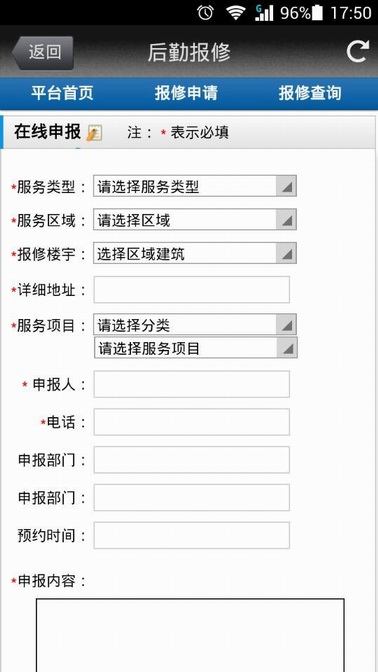Expand the 请选择服务项目 dropdown
378x672 pixels.
click(196, 348)
